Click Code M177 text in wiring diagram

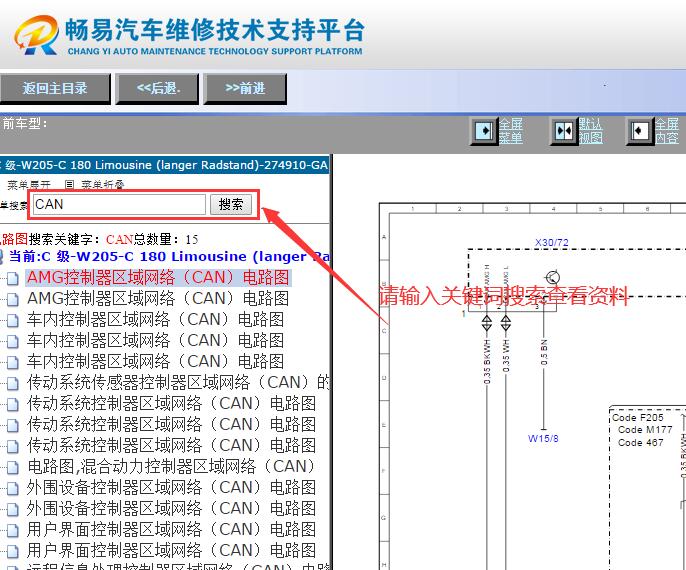(645, 430)
